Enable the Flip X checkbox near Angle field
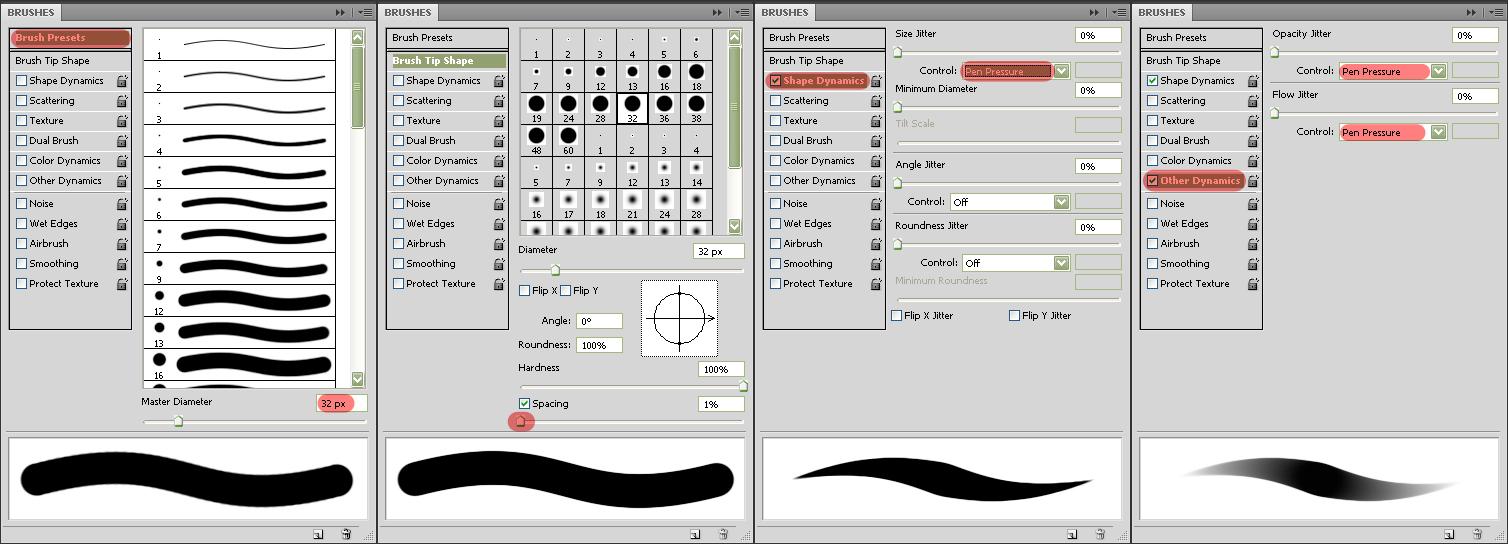The width and height of the screenshot is (1508, 544). 525,291
